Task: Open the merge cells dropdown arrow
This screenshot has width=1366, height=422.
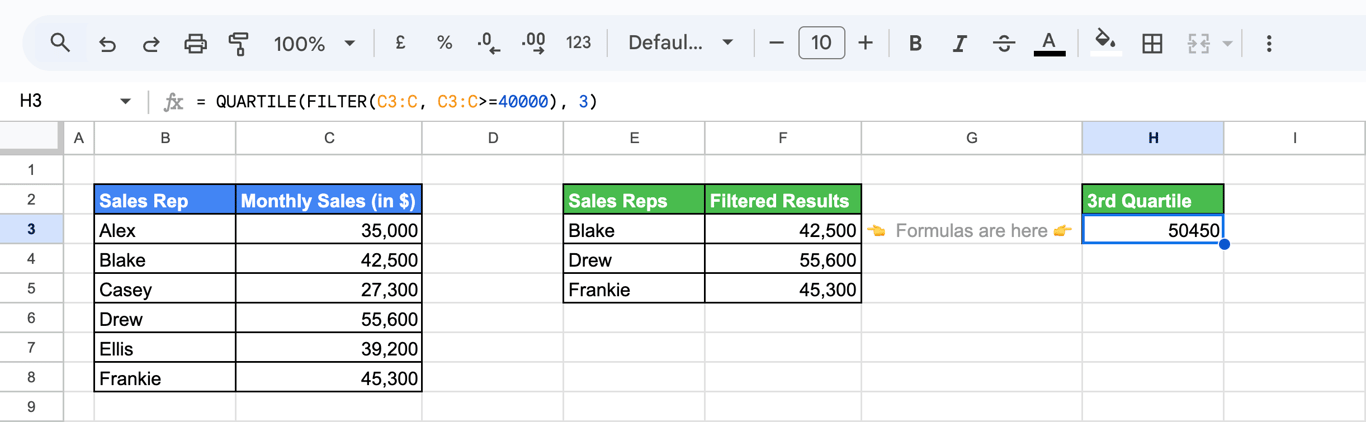Action: pos(1227,43)
